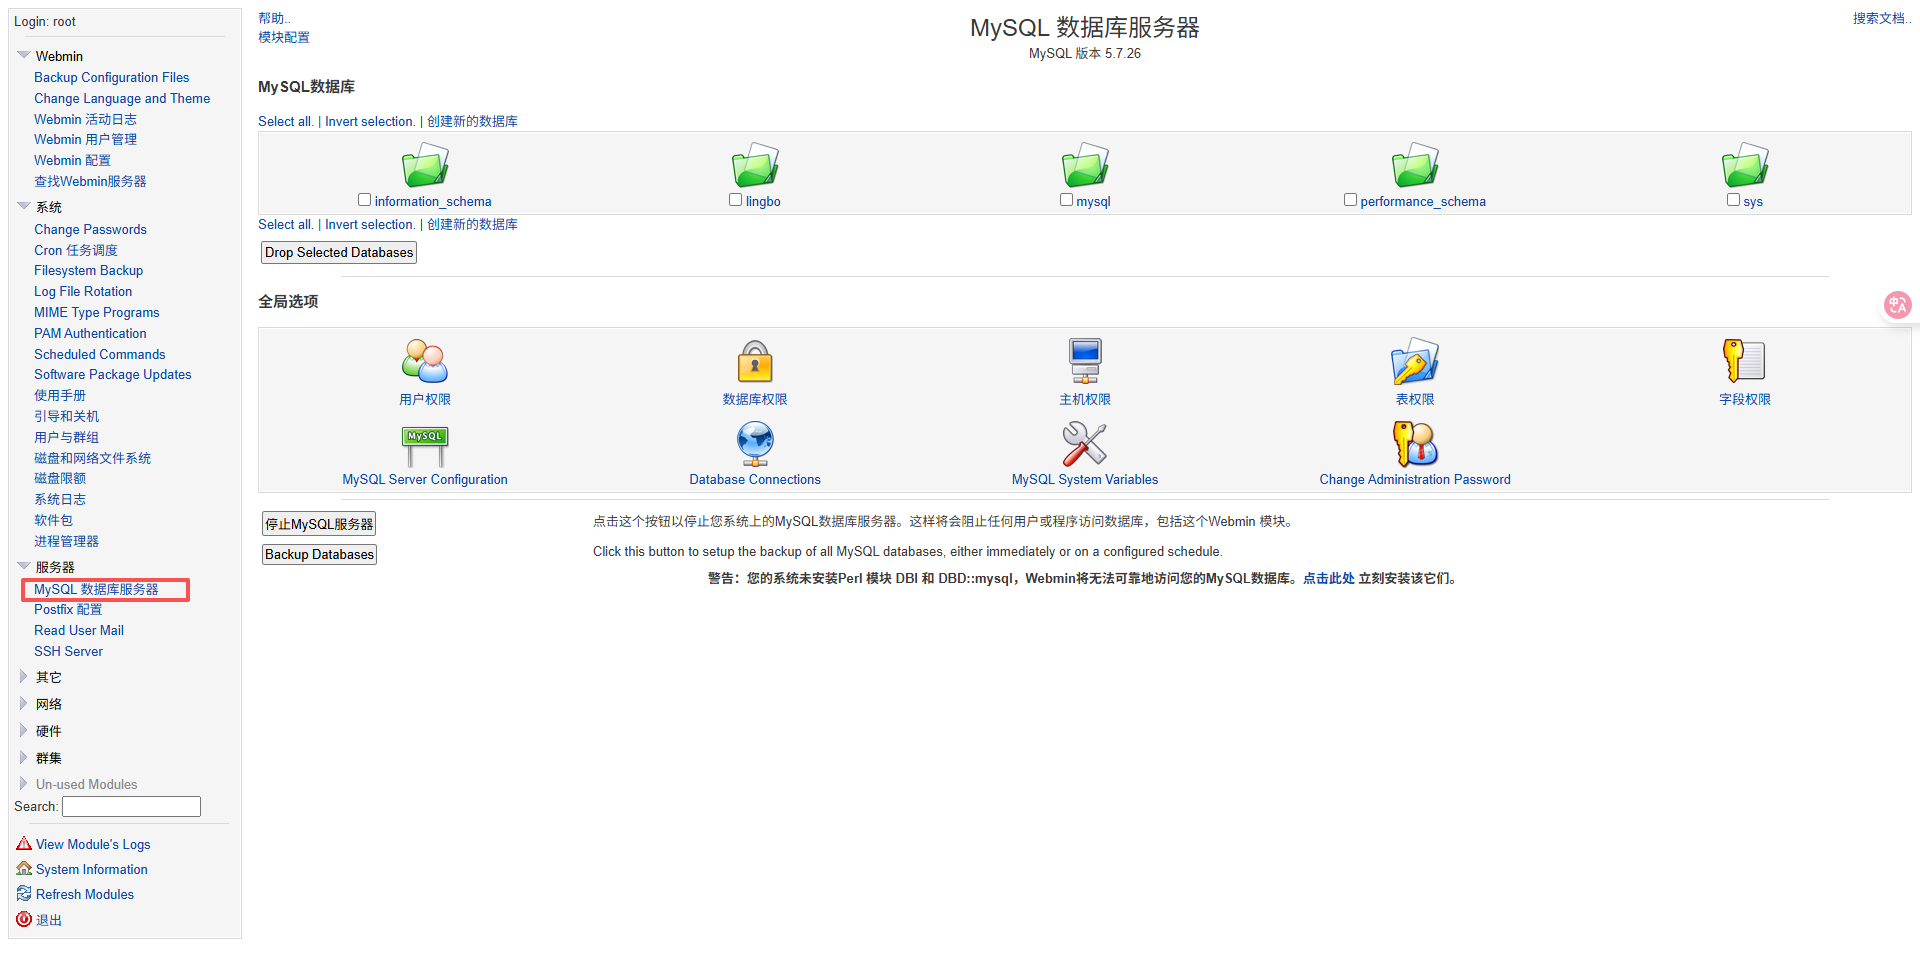Open Log File Rotation in sidebar
The image size is (1920, 957).
coord(83,291)
